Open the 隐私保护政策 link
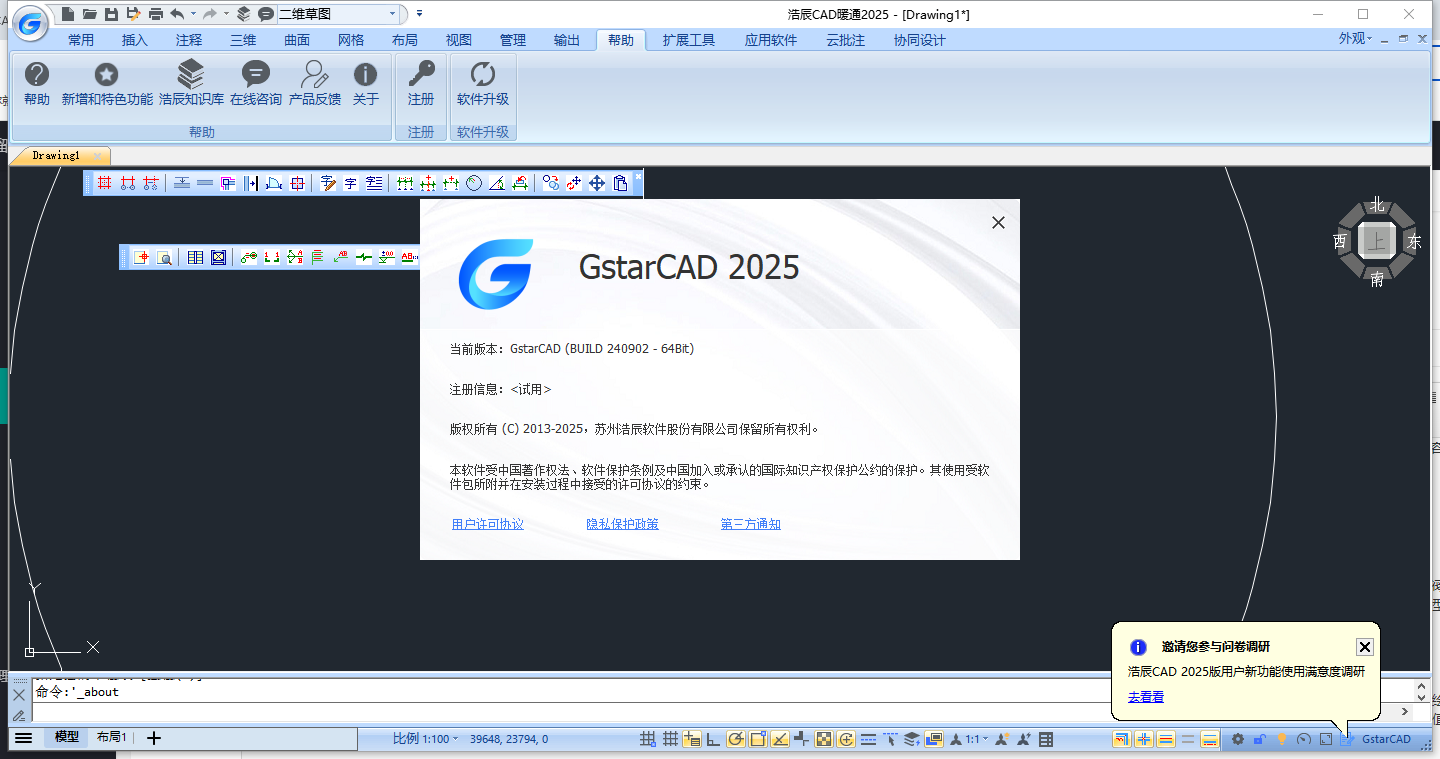Screen dimensions: 1440x759 [622, 524]
